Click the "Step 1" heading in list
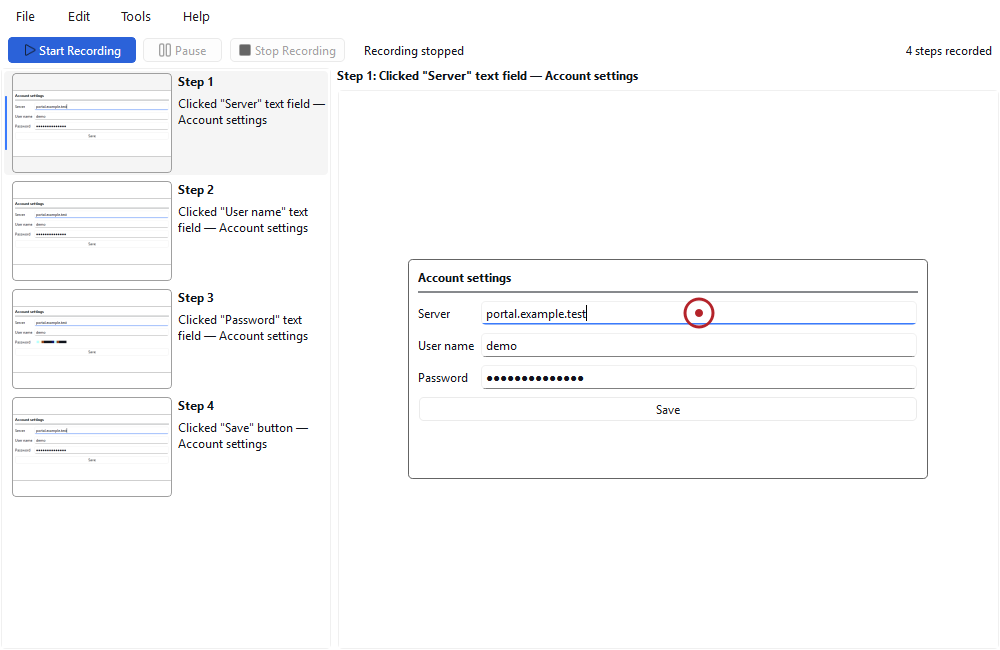The height and width of the screenshot is (650, 1000). 195,82
